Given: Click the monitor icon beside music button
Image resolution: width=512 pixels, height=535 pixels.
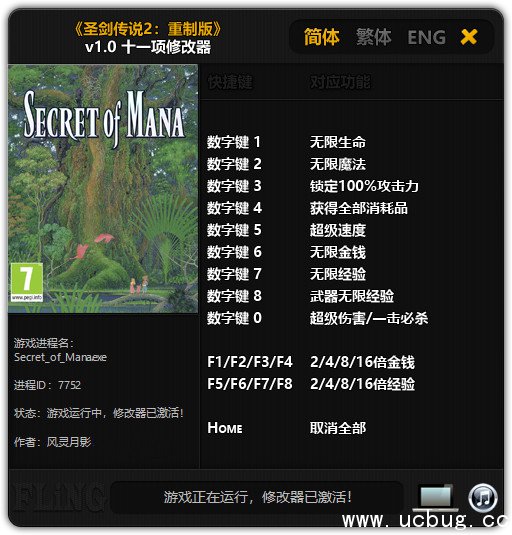Looking at the screenshot, I should (434, 497).
